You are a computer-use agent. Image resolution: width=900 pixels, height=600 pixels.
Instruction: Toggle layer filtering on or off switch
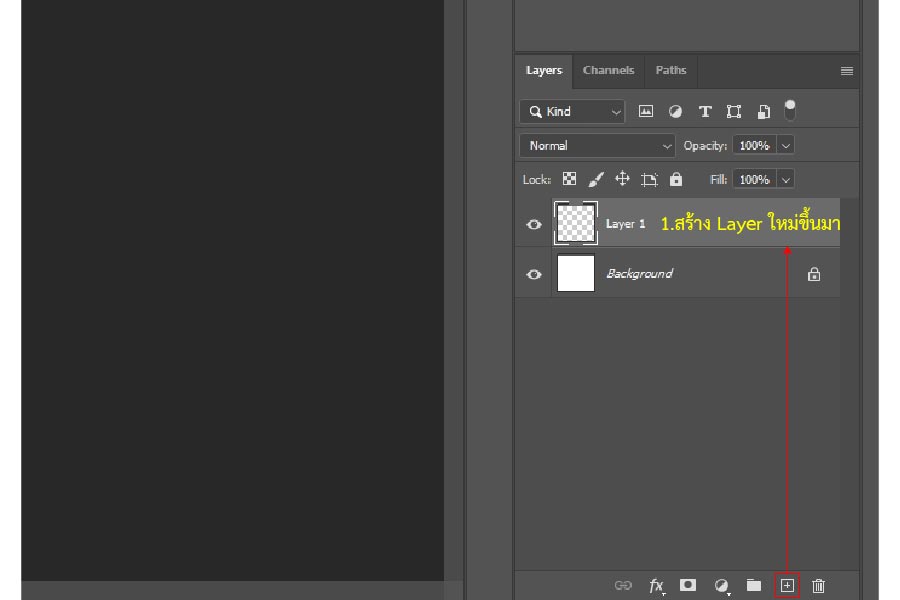[x=790, y=110]
